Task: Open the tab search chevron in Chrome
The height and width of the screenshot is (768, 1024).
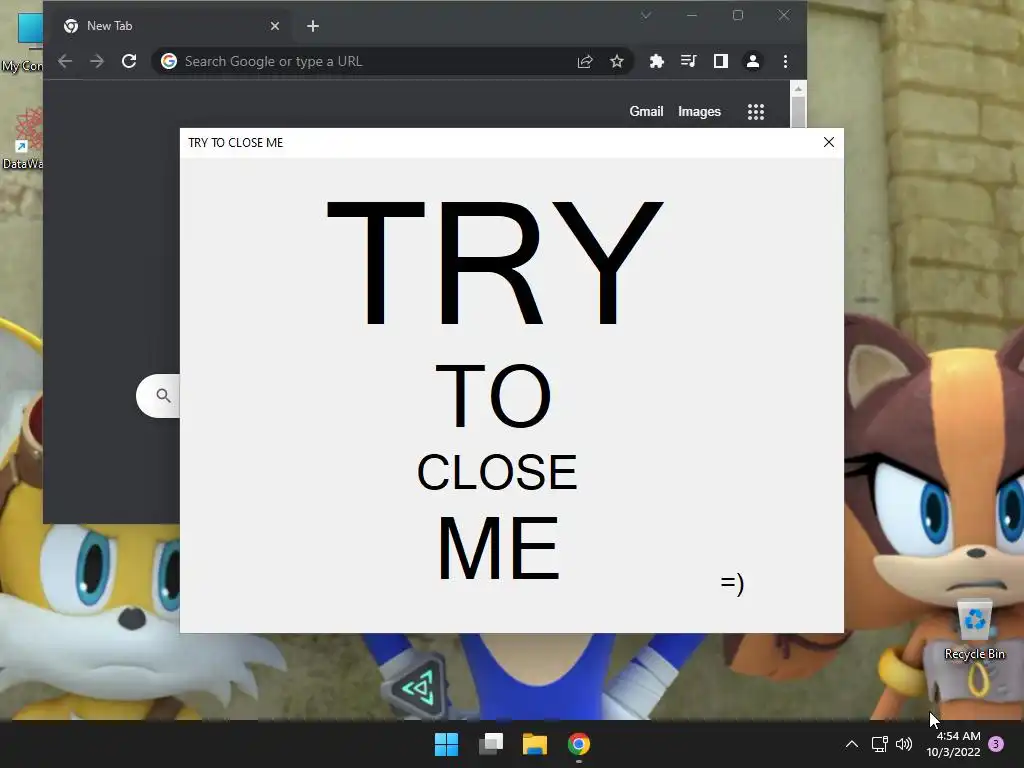Action: point(646,15)
